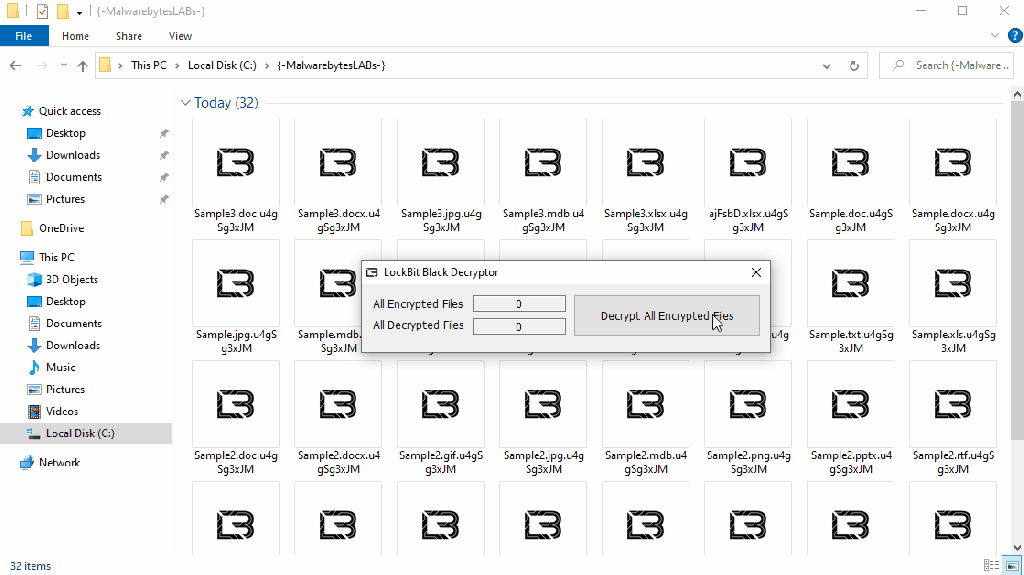Click Properties icon in quick access toolbar
Image resolution: width=1024 pixels, height=575 pixels.
[42, 11]
